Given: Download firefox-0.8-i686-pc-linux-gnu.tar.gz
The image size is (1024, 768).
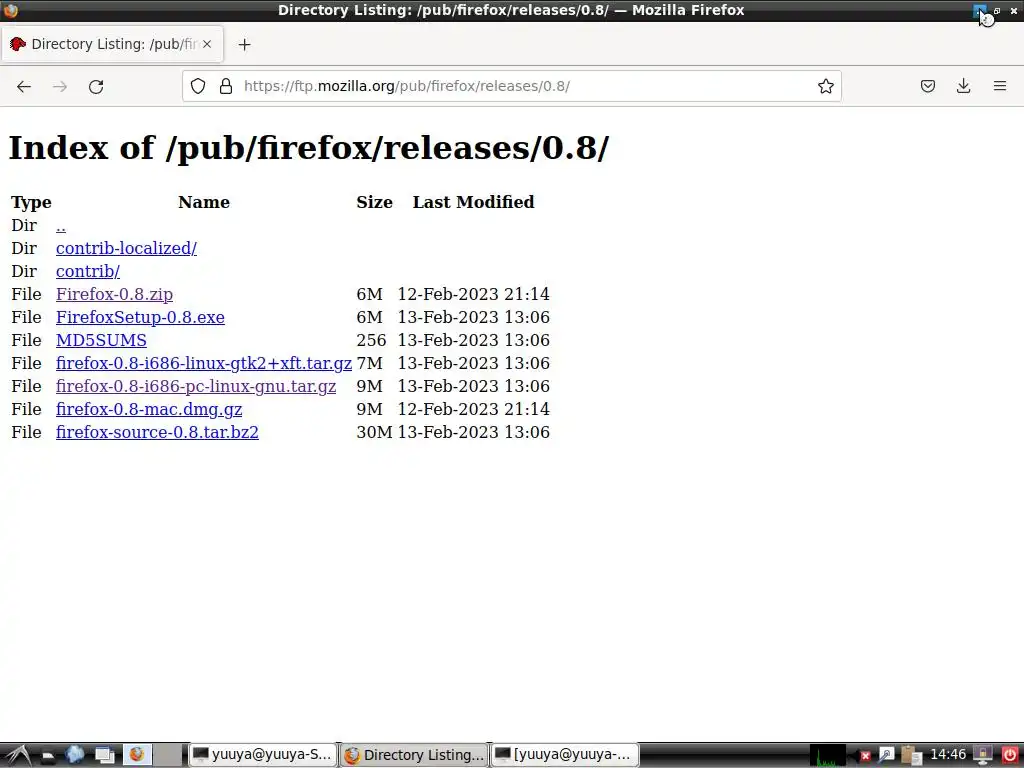Looking at the screenshot, I should pos(196,386).
